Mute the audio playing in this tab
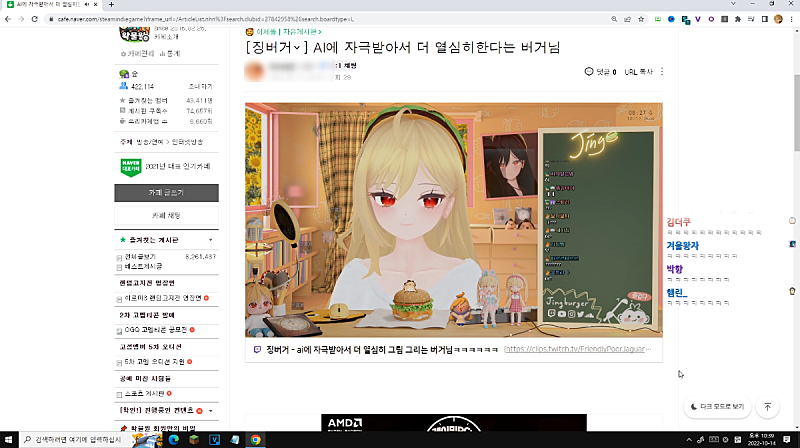This screenshot has height=448, width=800. click(87, 5)
